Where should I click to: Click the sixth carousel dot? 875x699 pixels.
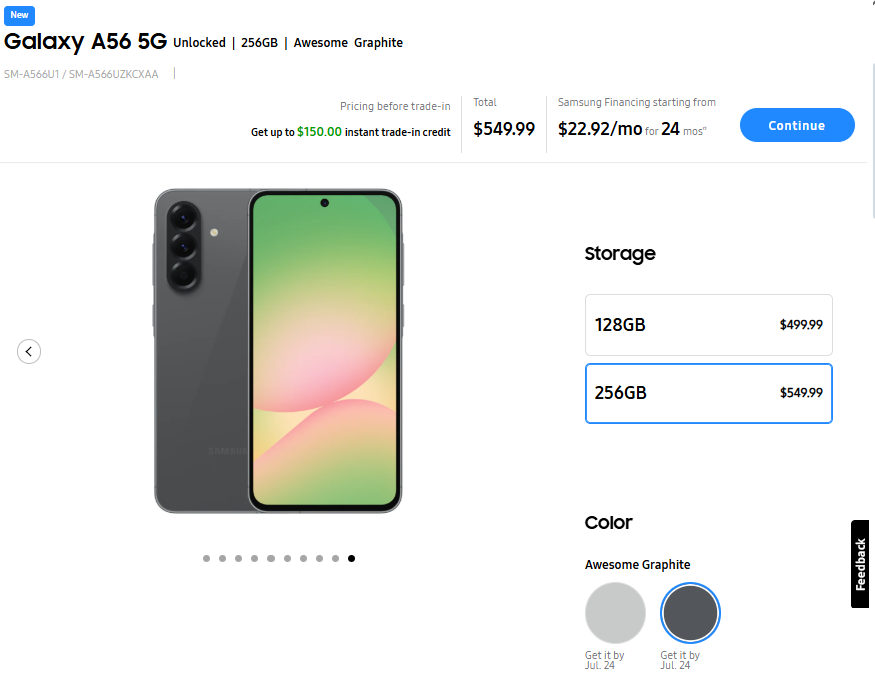tap(287, 559)
